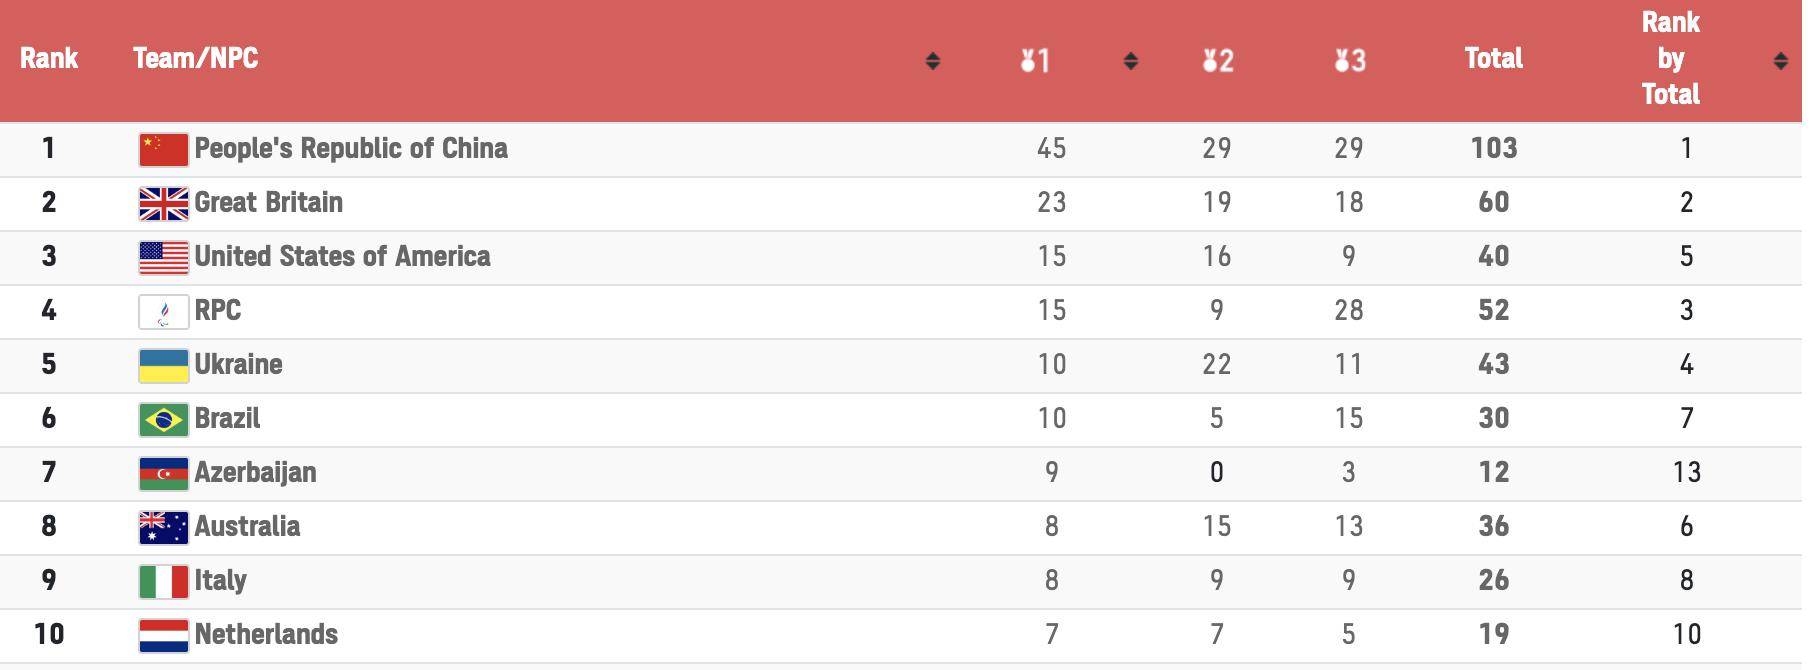
Task: Click the Great Britain flag icon
Action: (163, 204)
